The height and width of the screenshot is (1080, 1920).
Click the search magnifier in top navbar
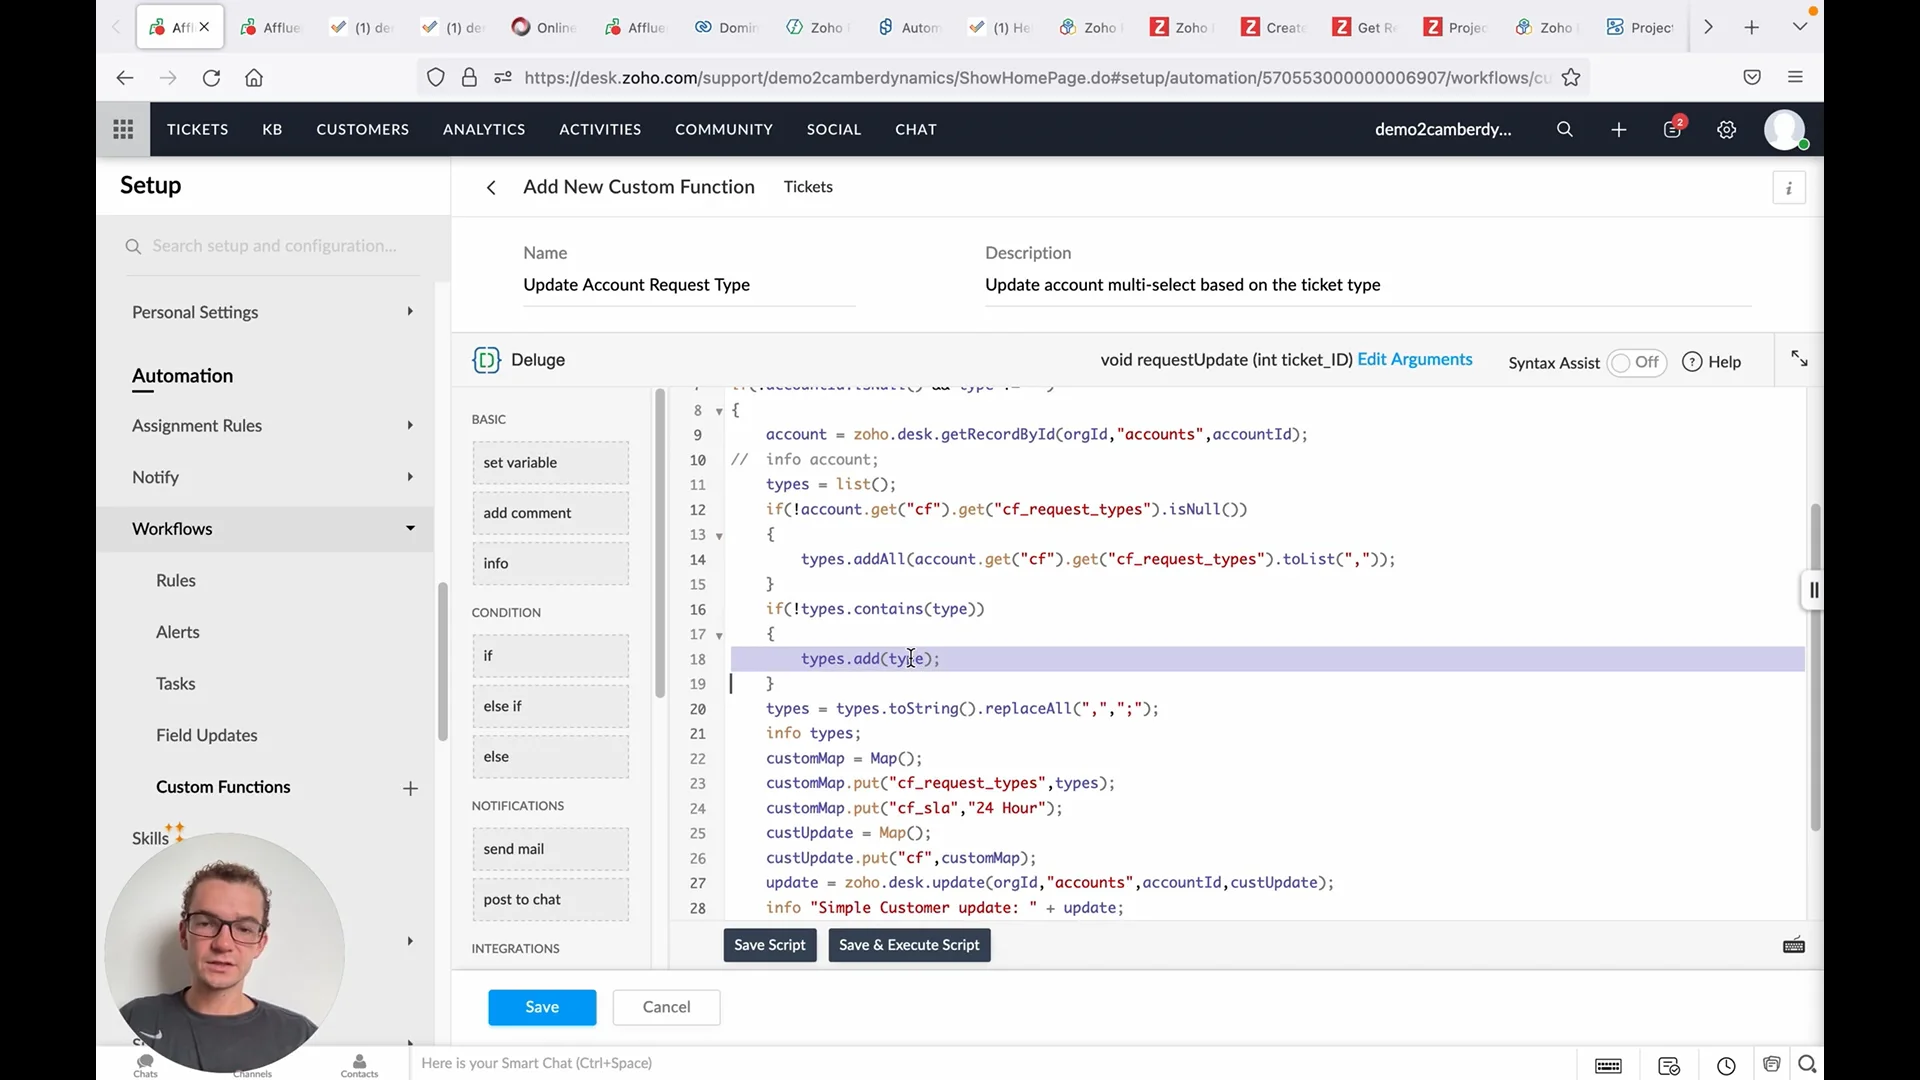coord(1565,129)
